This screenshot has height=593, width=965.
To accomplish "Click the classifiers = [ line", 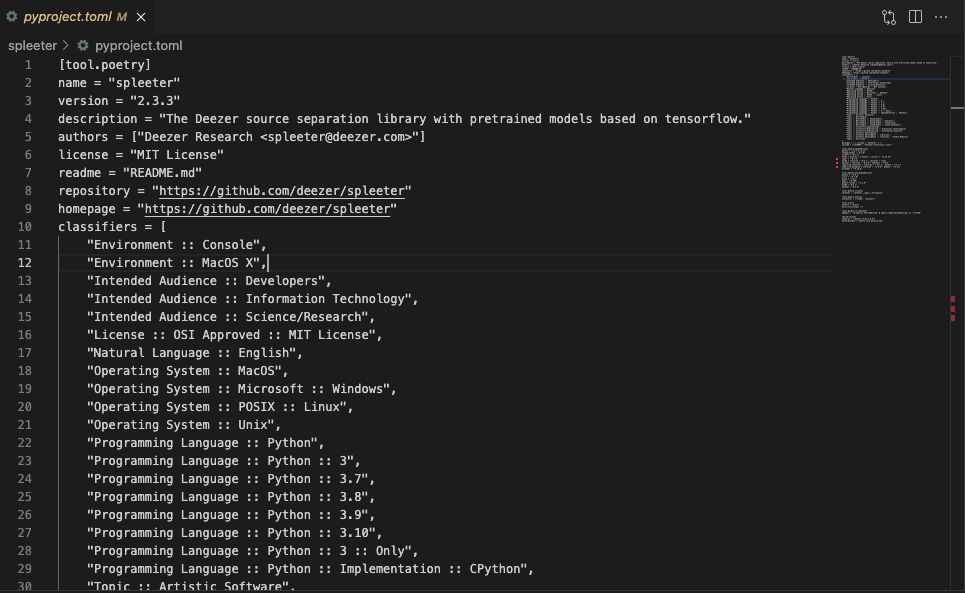I will point(112,226).
